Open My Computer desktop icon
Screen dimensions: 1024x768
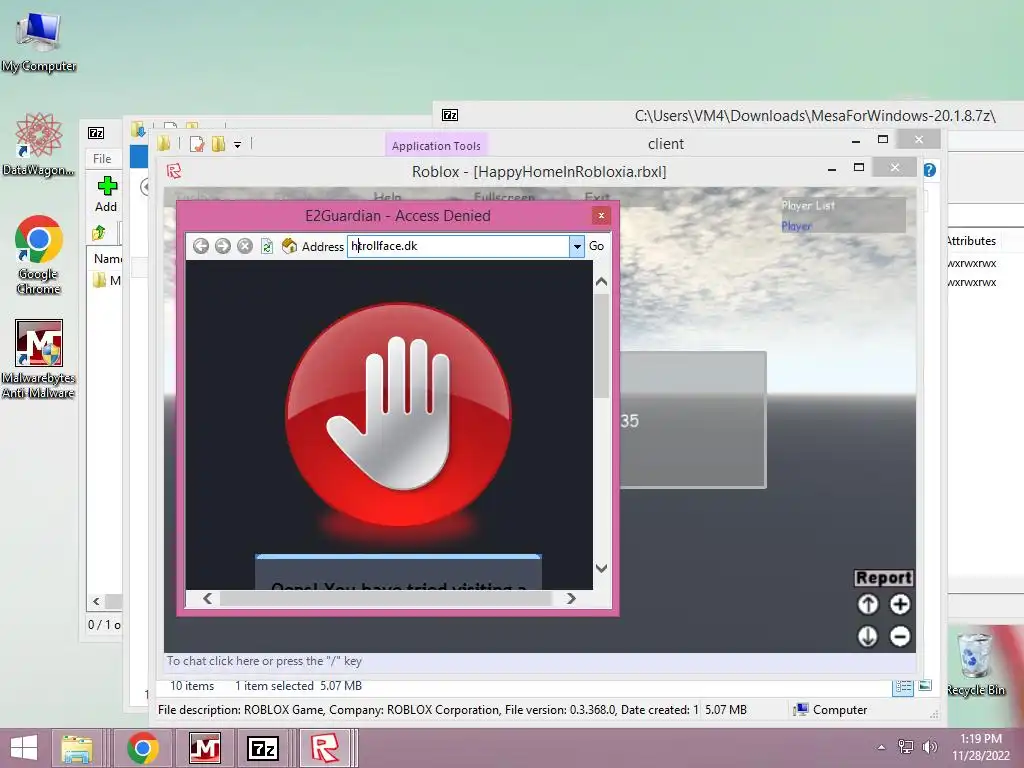pos(39,42)
